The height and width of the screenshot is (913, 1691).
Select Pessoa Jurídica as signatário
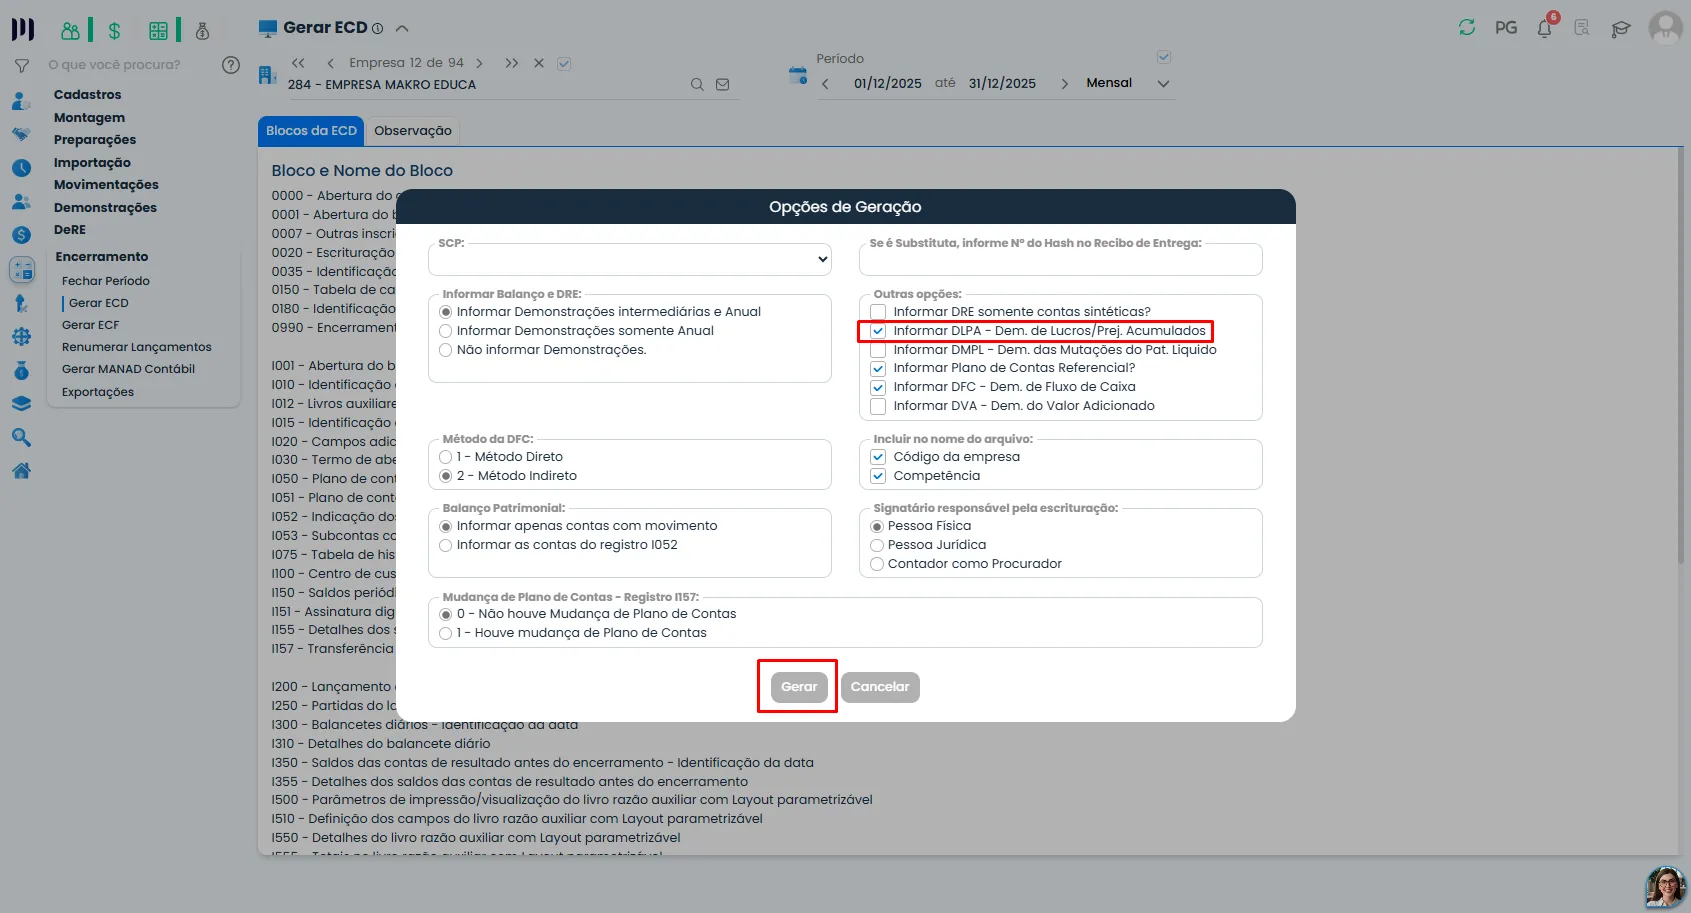tap(877, 545)
